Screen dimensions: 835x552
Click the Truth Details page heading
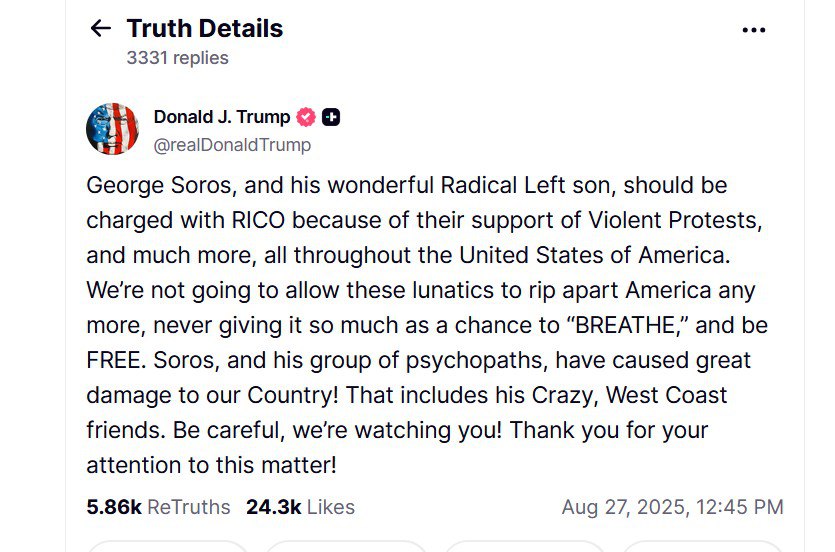click(204, 29)
